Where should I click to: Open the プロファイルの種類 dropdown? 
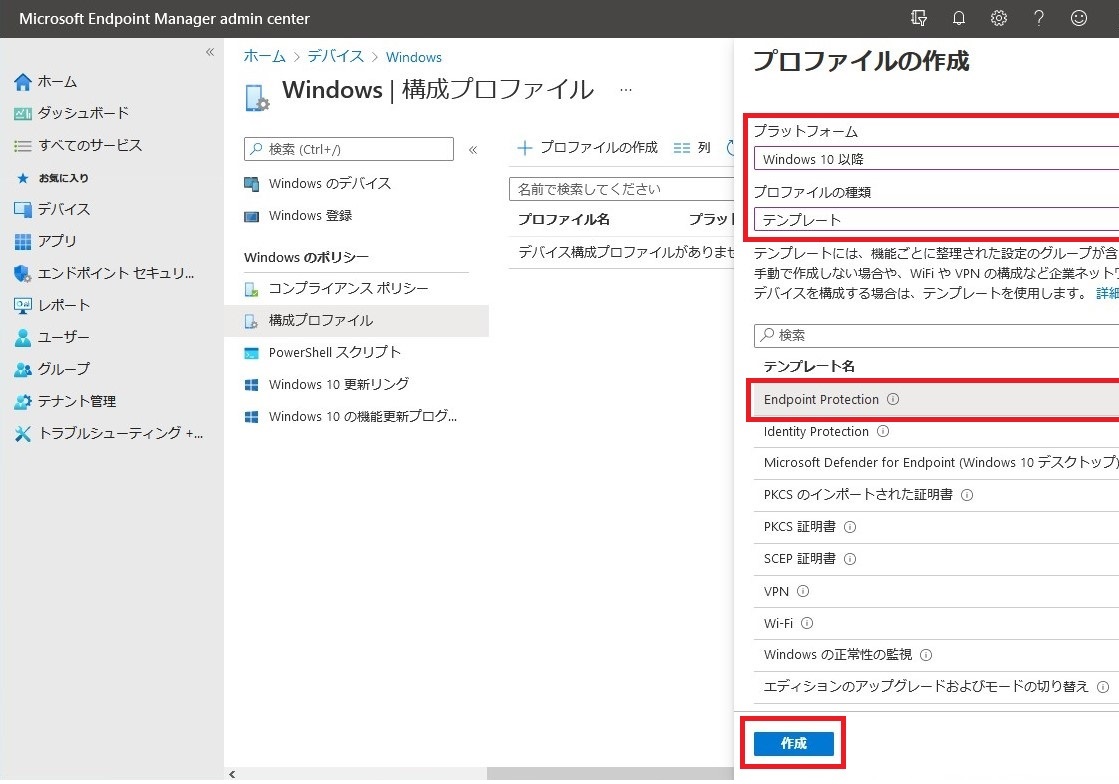936,219
